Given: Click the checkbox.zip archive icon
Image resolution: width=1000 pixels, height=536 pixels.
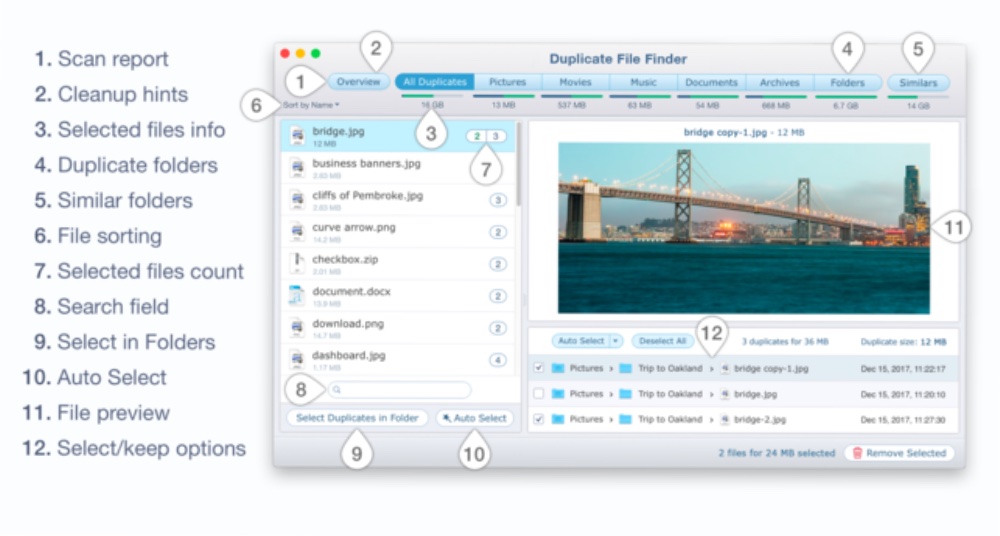Looking at the screenshot, I should (297, 263).
